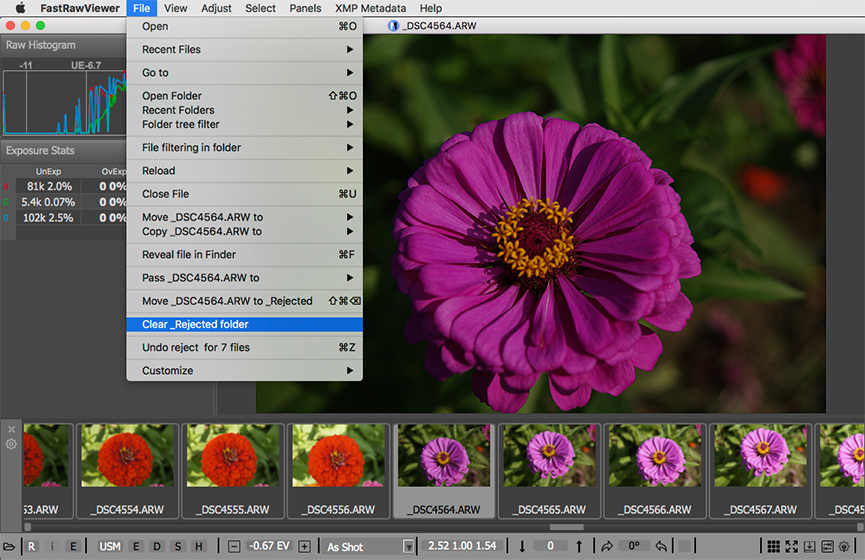
Task: Increase exposure with the plus button
Action: click(304, 547)
